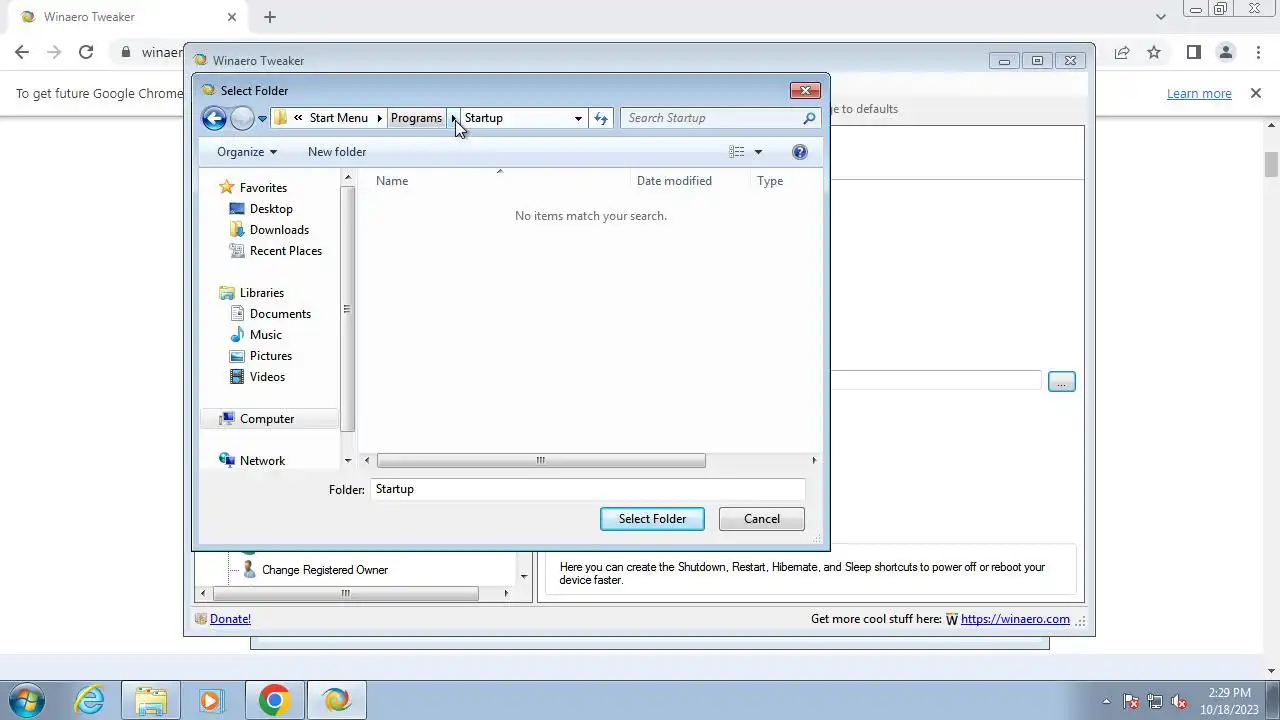Select Desktop in navigation pane

click(x=271, y=209)
